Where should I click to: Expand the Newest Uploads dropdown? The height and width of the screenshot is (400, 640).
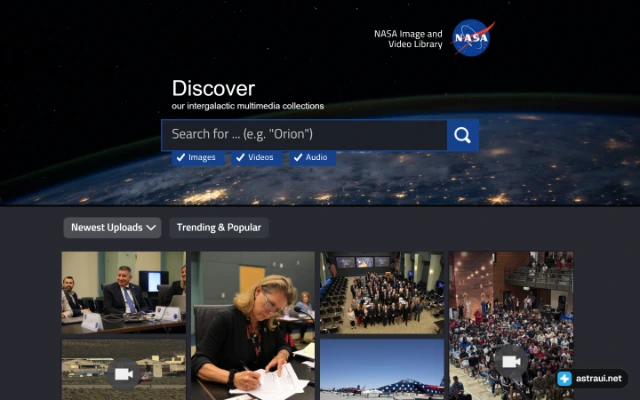pos(112,227)
